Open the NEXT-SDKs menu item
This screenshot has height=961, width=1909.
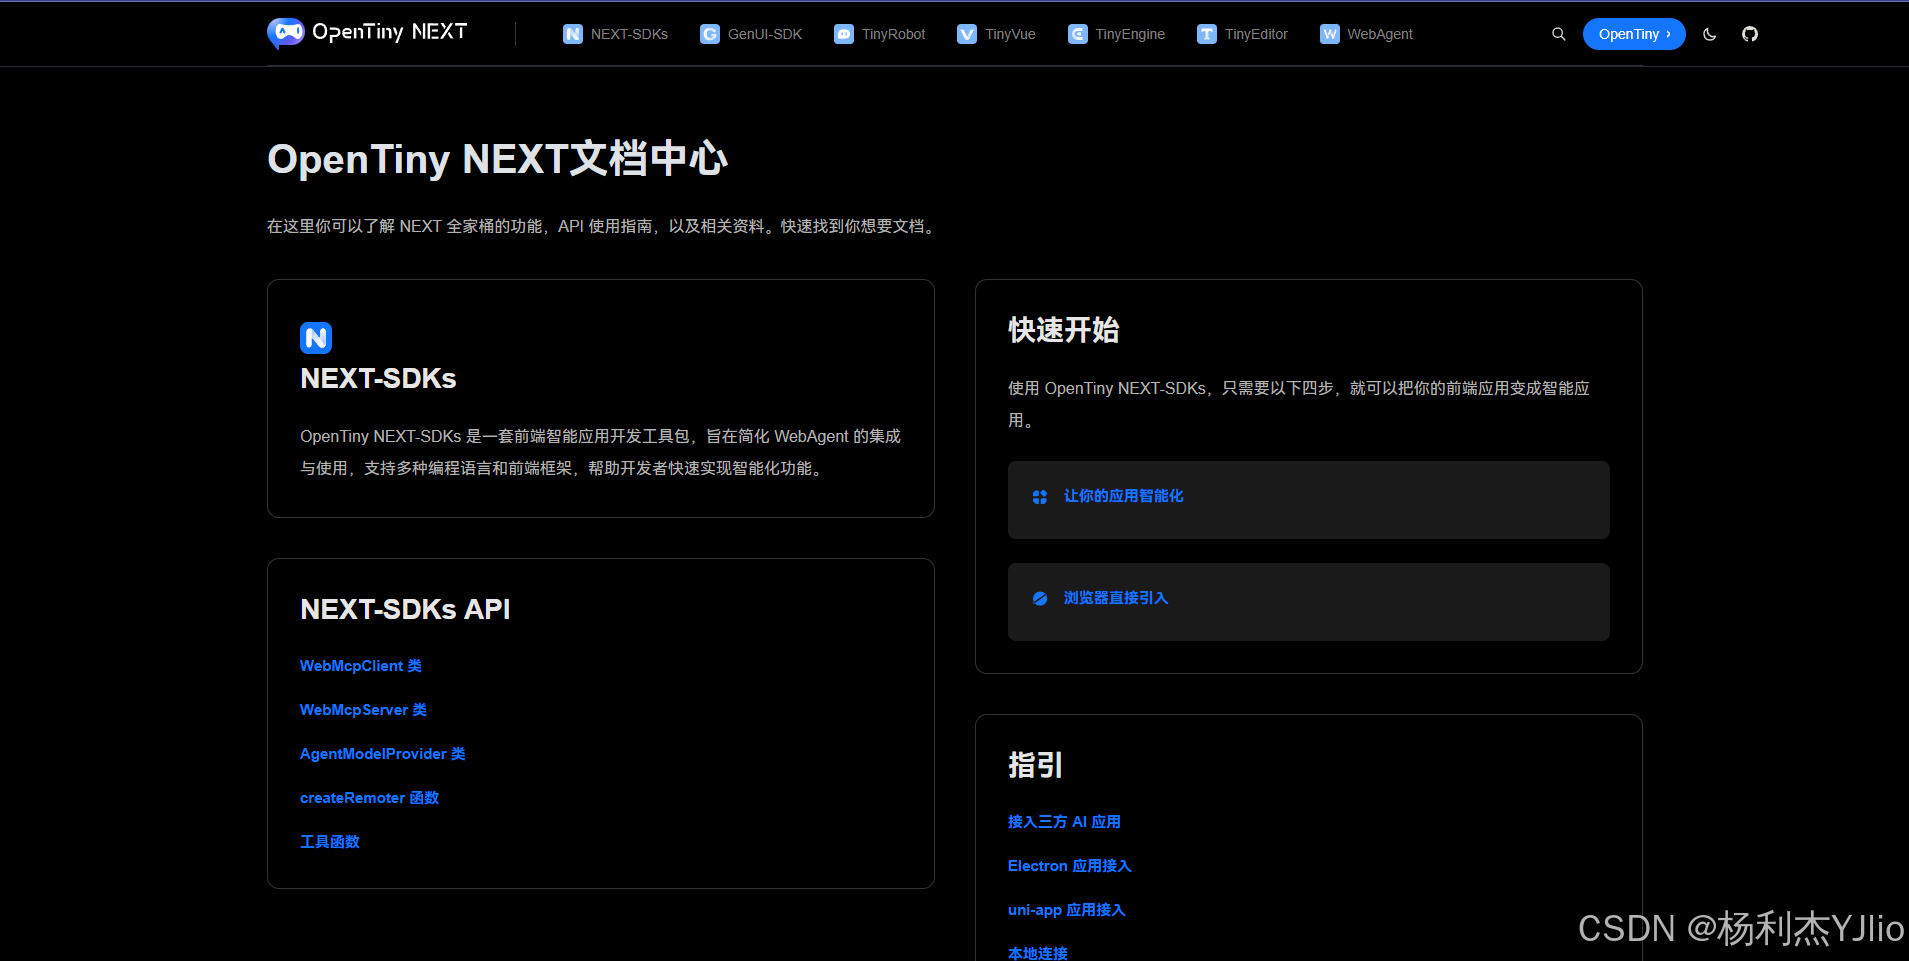pos(616,34)
